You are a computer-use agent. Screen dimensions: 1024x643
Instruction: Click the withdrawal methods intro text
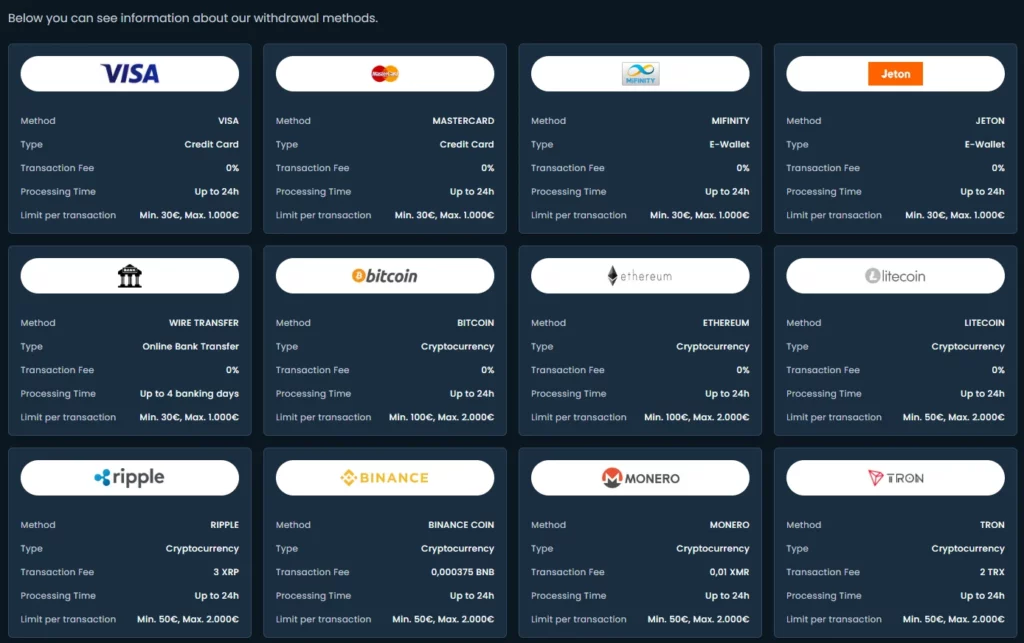(x=193, y=18)
